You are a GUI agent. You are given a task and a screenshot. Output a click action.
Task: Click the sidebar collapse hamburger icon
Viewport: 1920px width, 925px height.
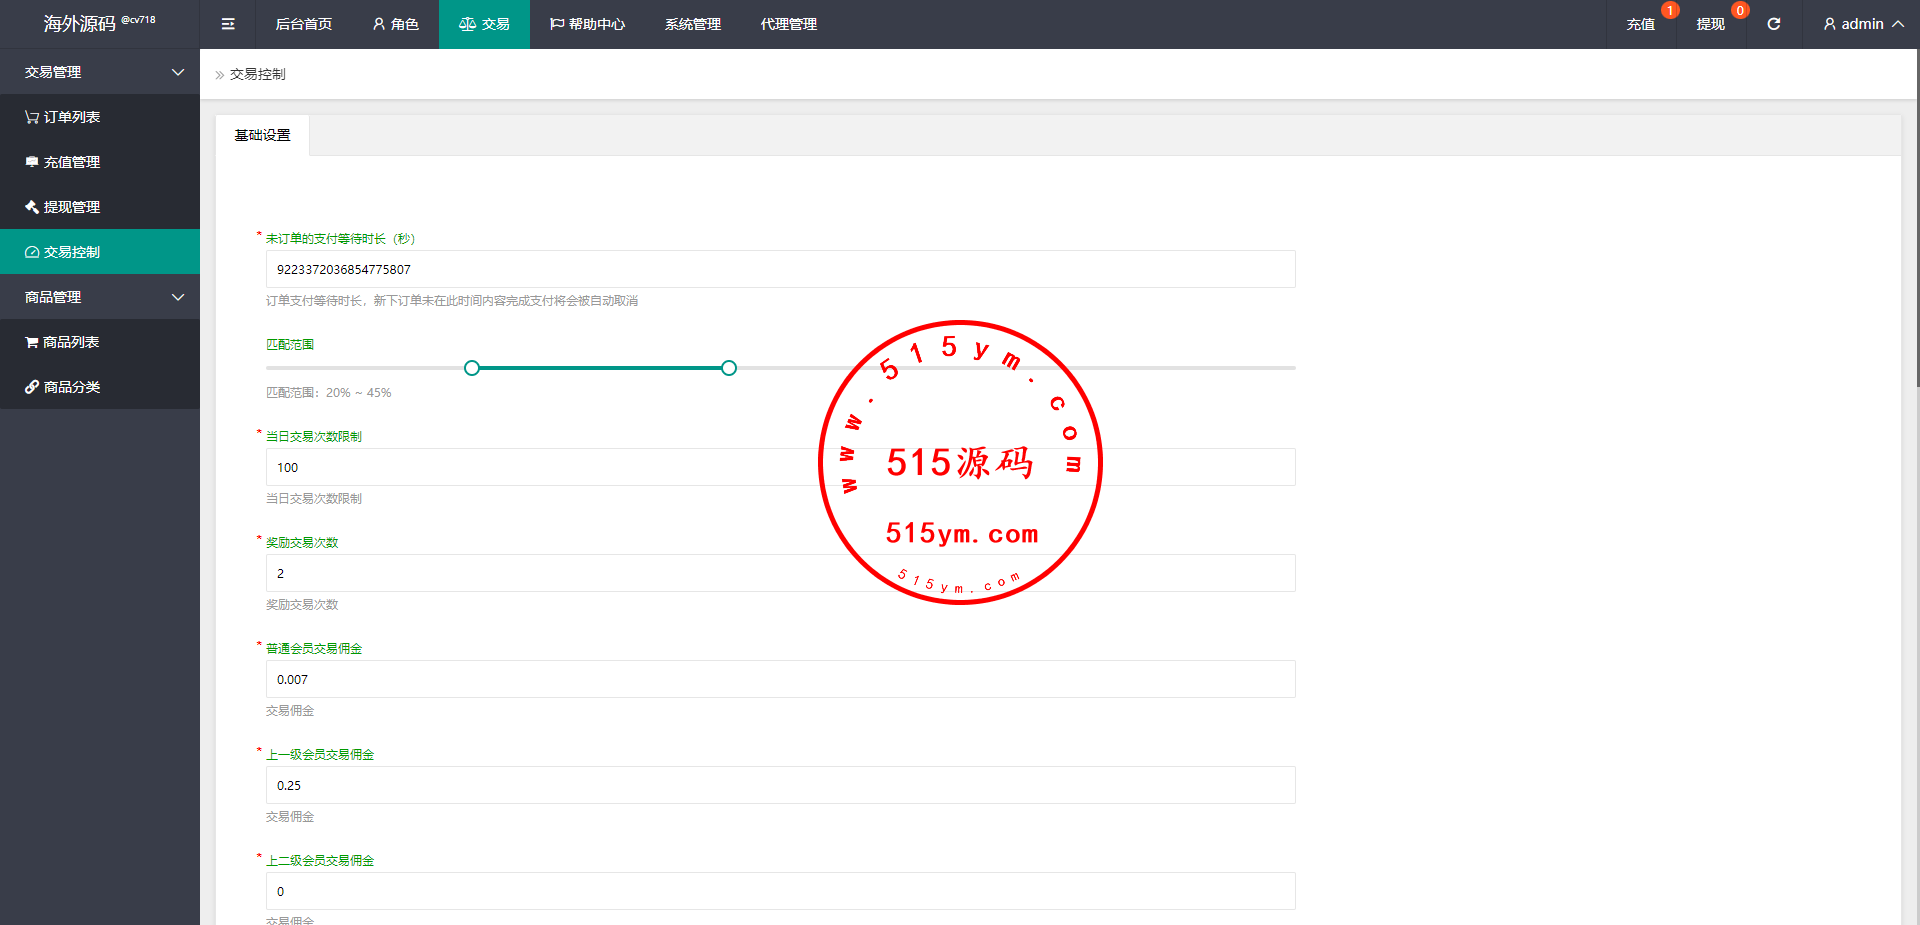(x=228, y=24)
